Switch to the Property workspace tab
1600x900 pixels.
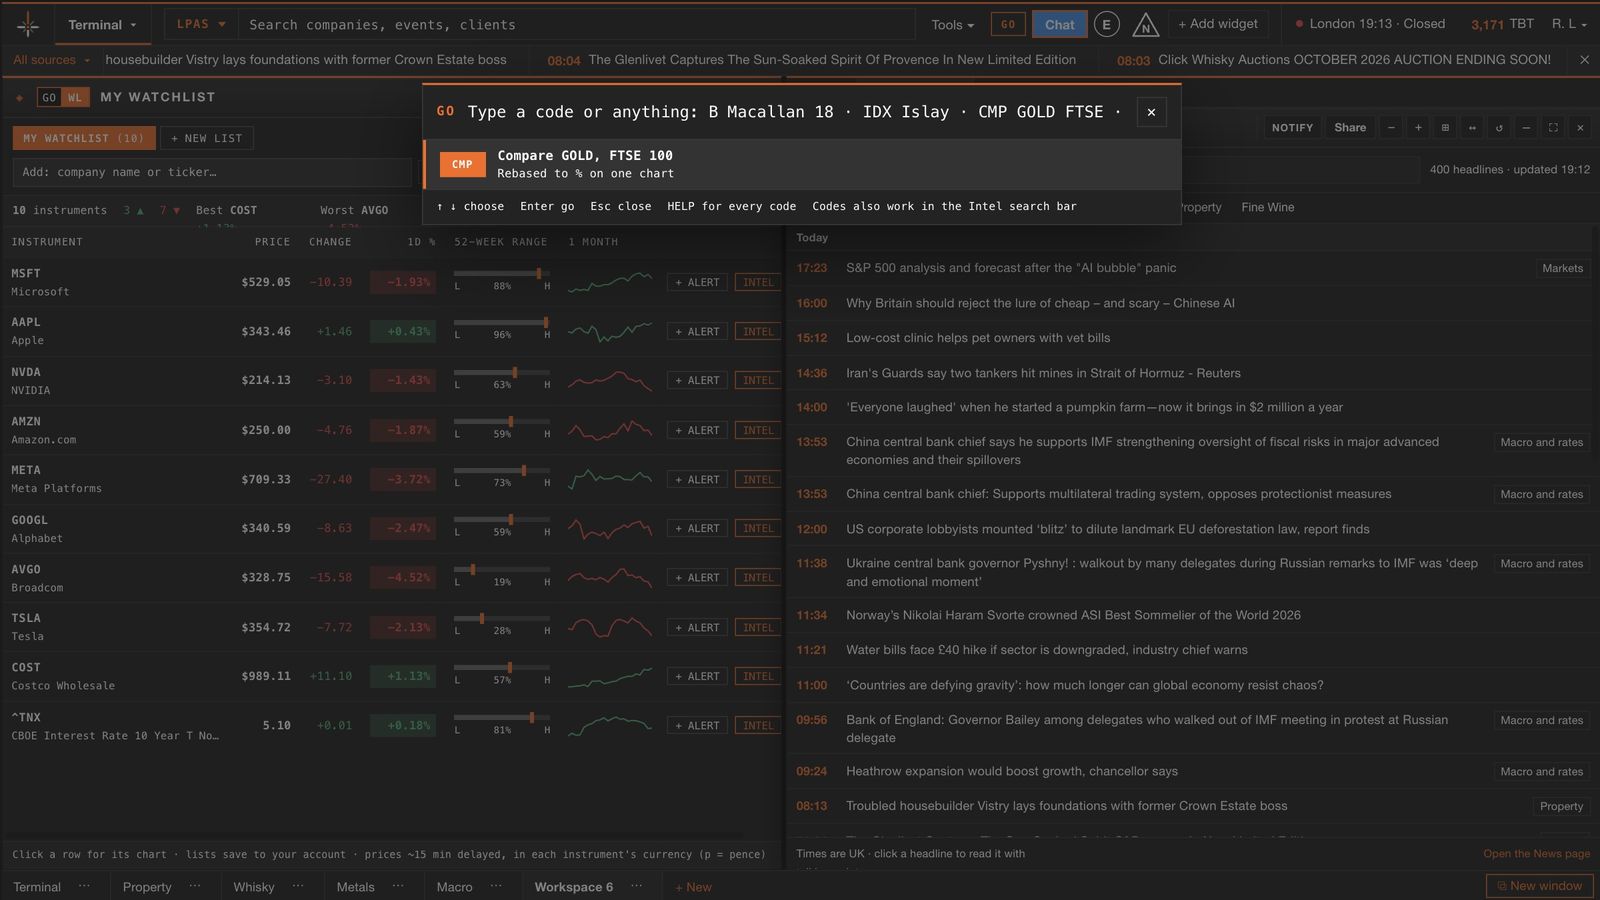147,886
